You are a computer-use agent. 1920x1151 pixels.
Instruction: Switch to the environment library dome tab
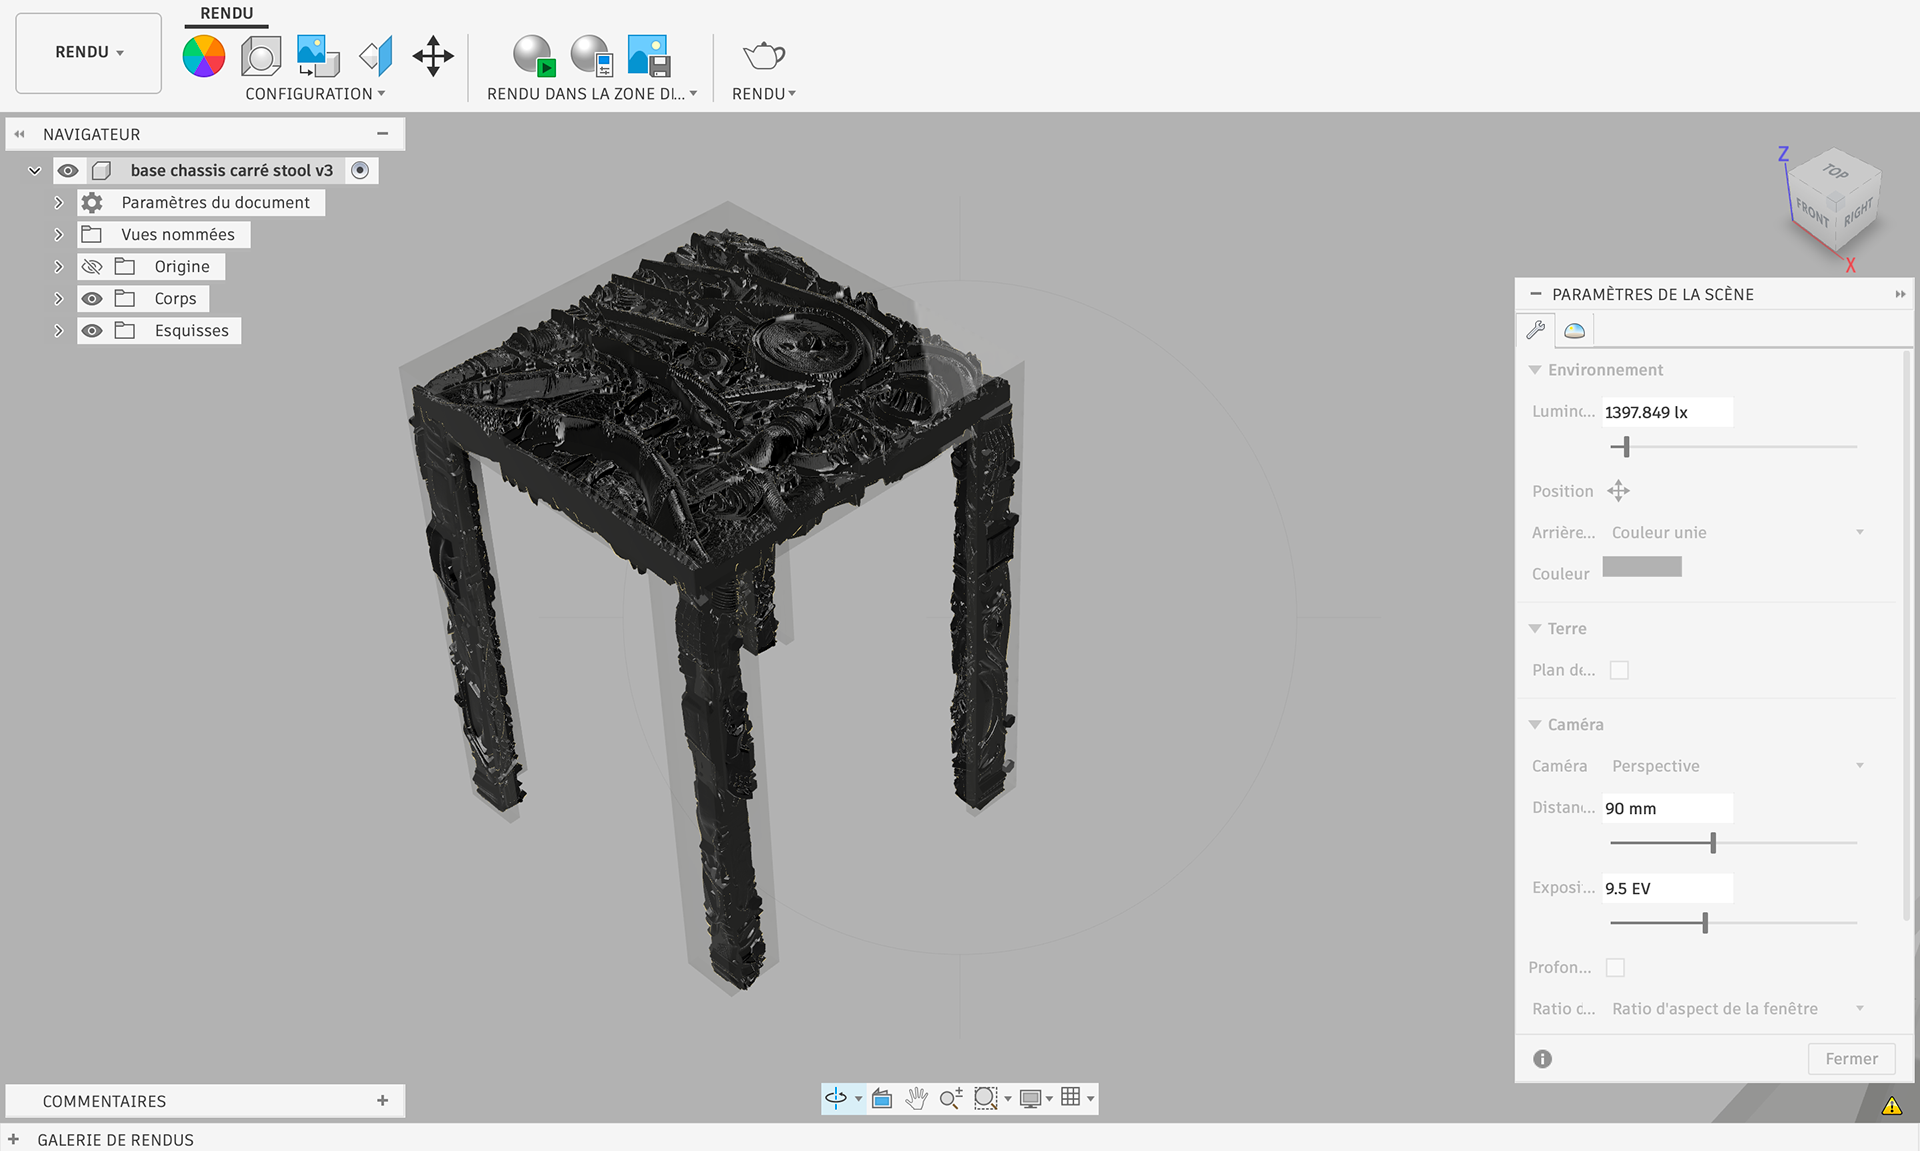[x=1575, y=330]
